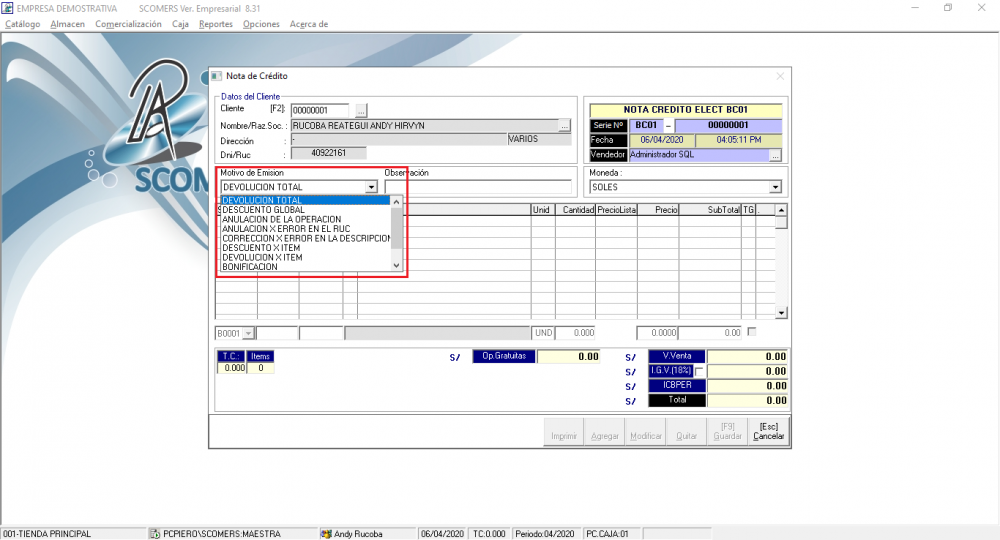This screenshot has height=540, width=1000.
Task: Click the Vendedor Administrador SQL field
Action: (699, 155)
